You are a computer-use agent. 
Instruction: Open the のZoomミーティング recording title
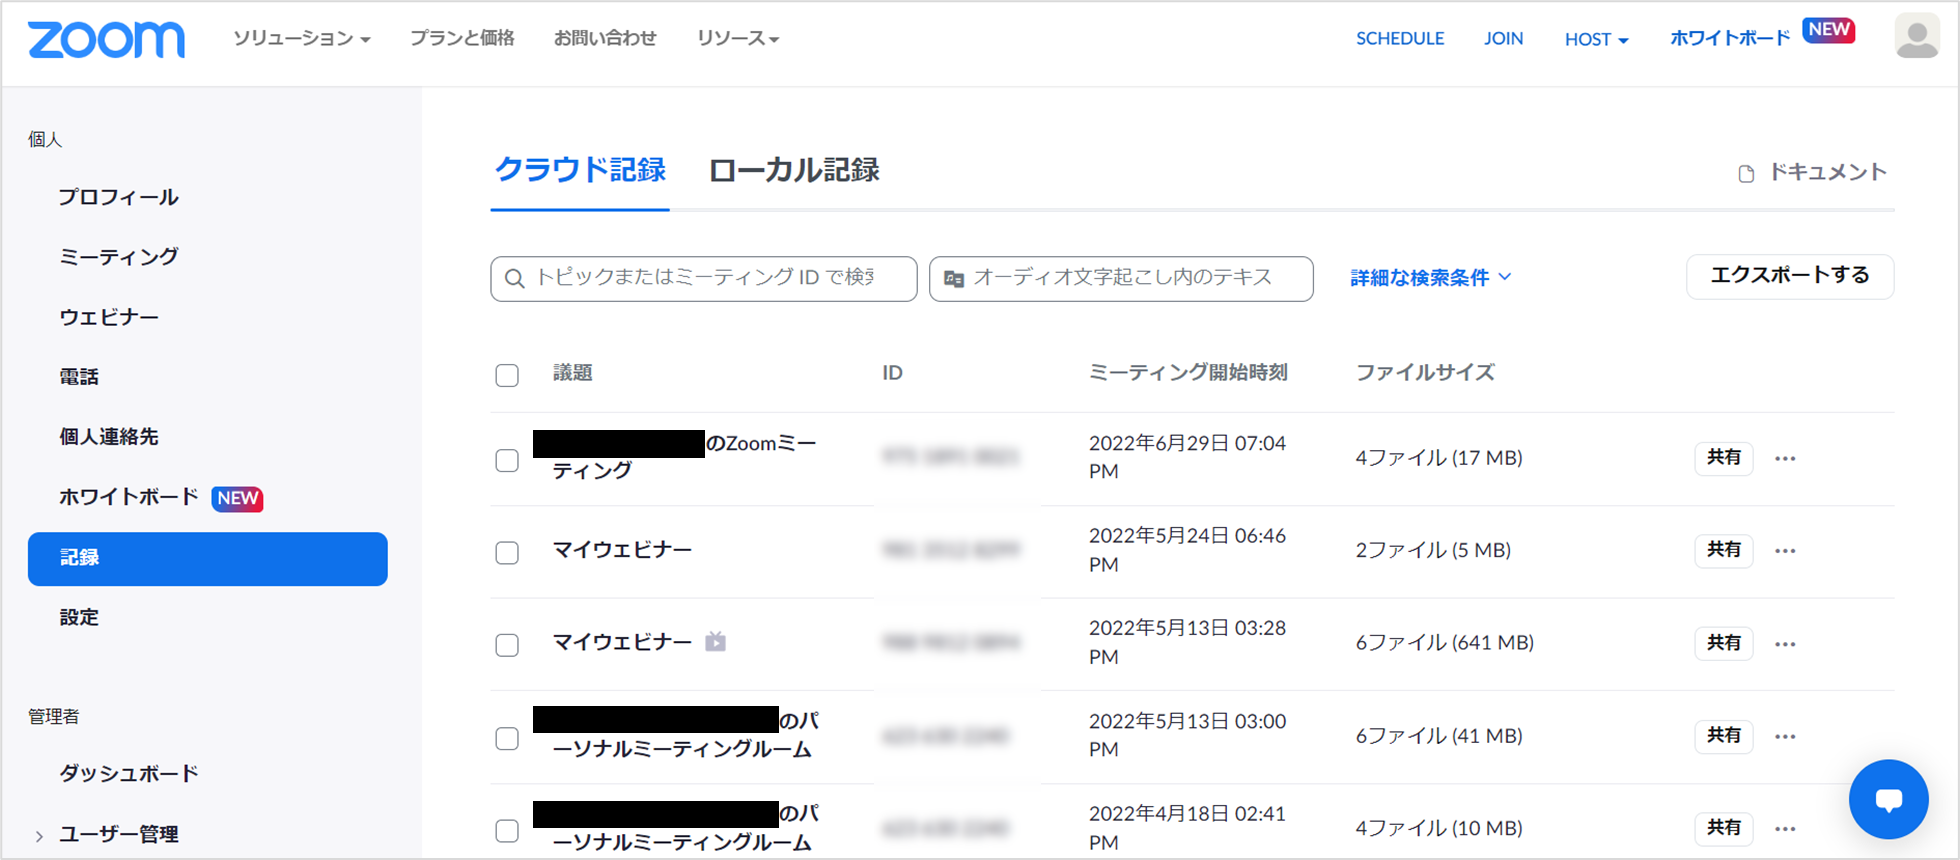point(685,456)
